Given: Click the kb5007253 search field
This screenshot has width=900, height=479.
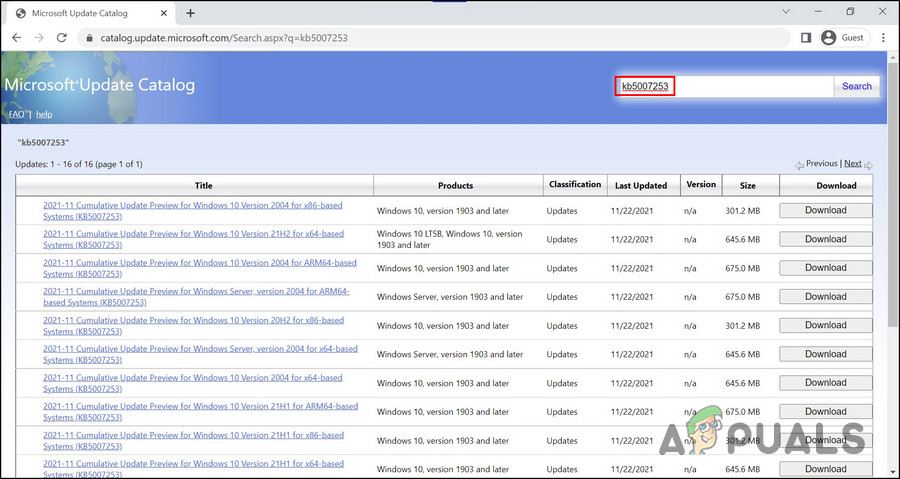Looking at the screenshot, I should 724,87.
